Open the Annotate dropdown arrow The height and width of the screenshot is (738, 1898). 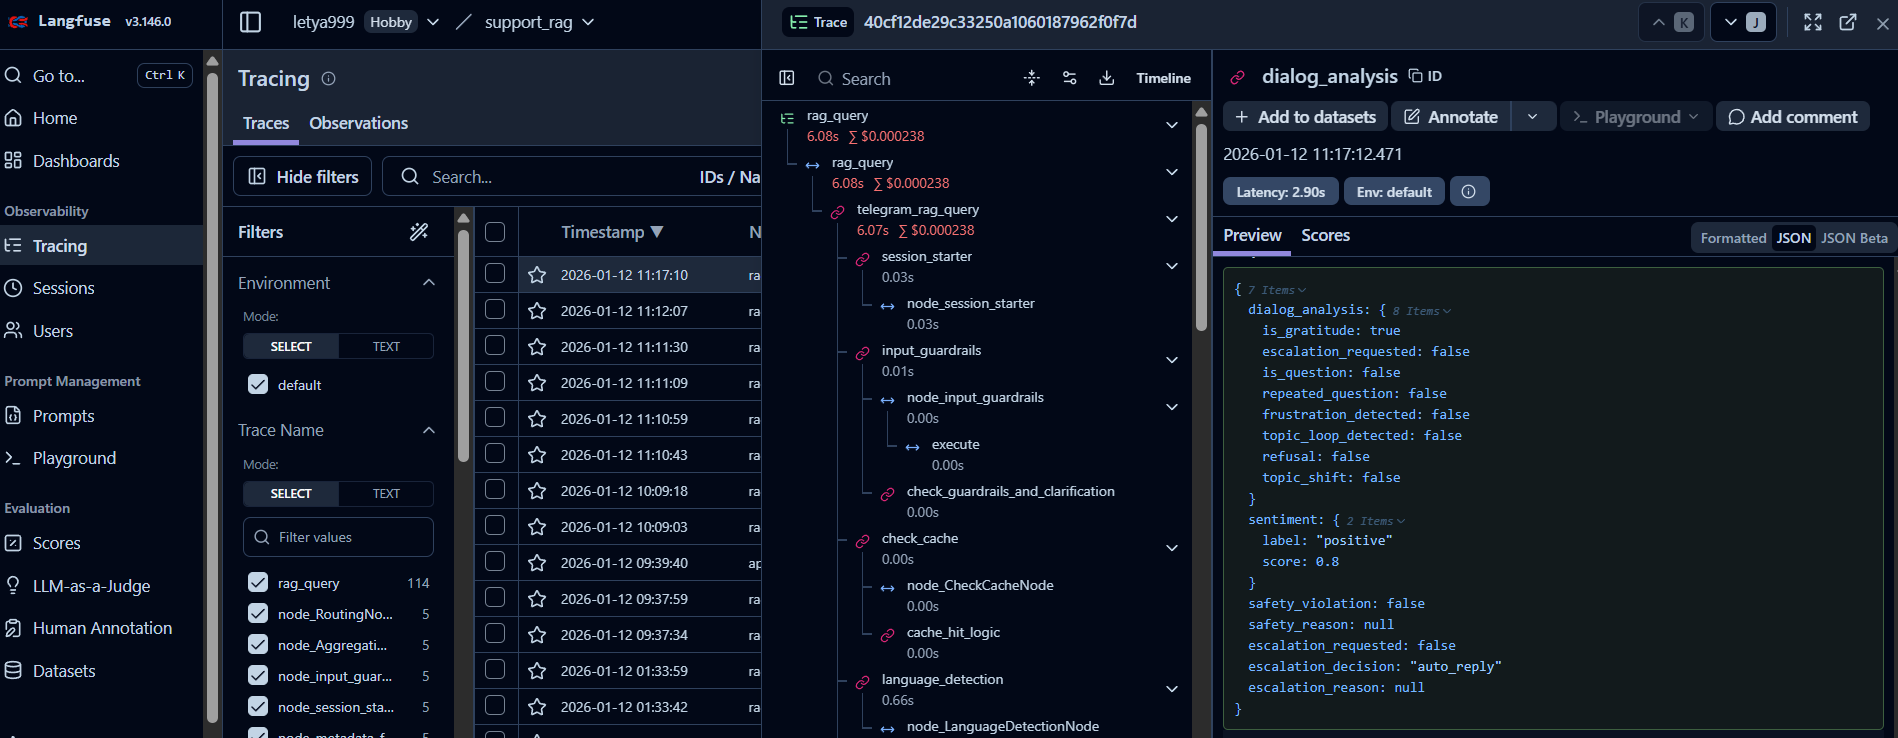(x=1532, y=117)
